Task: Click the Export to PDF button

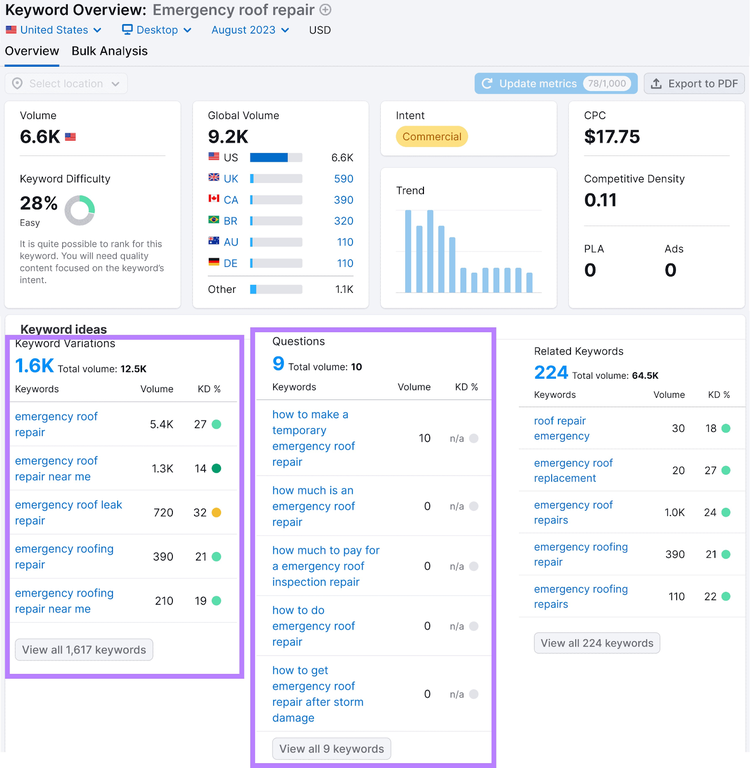Action: [x=694, y=84]
